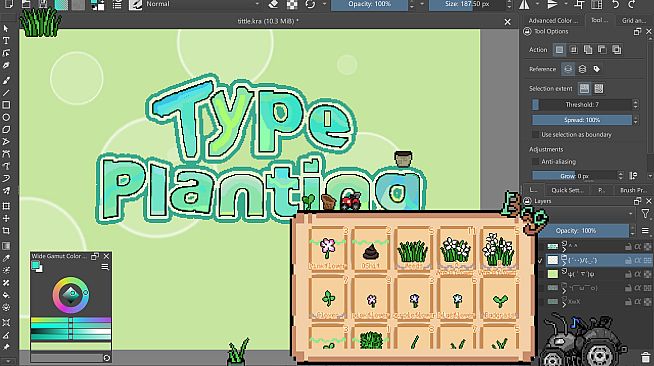
Task: Float the Tool Options docker
Action: pyautogui.click(x=637, y=32)
